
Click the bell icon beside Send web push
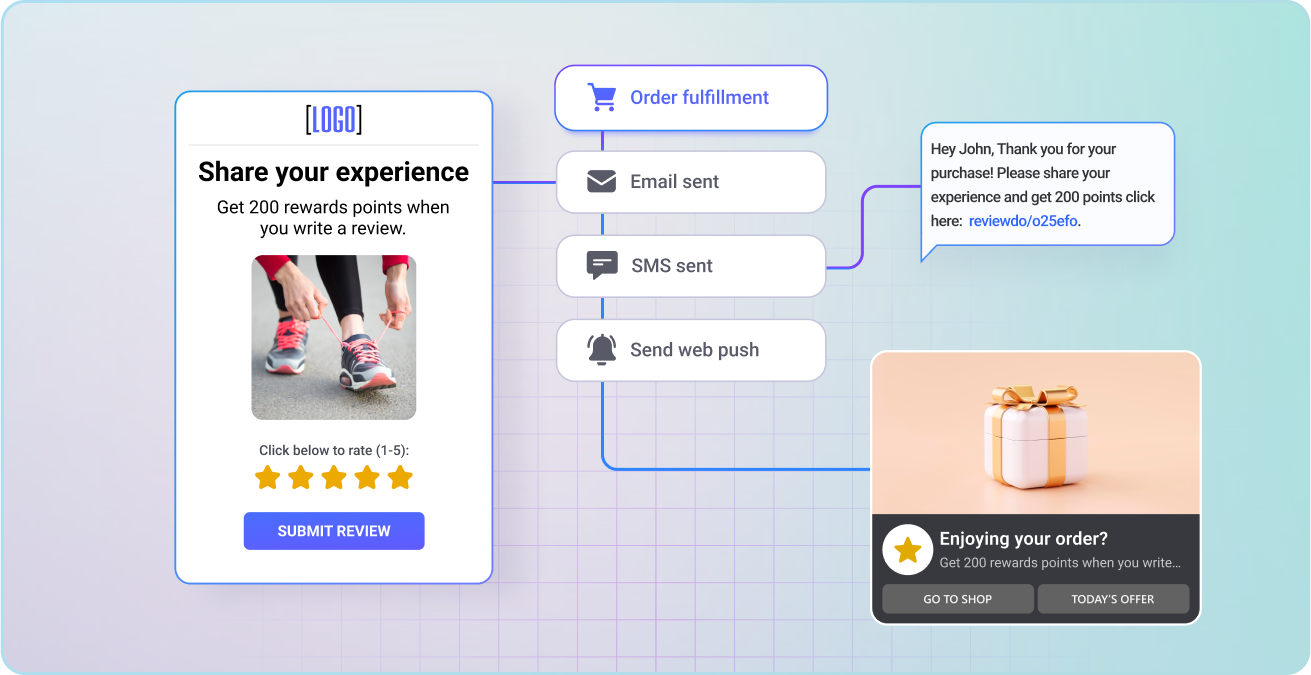pyautogui.click(x=601, y=349)
